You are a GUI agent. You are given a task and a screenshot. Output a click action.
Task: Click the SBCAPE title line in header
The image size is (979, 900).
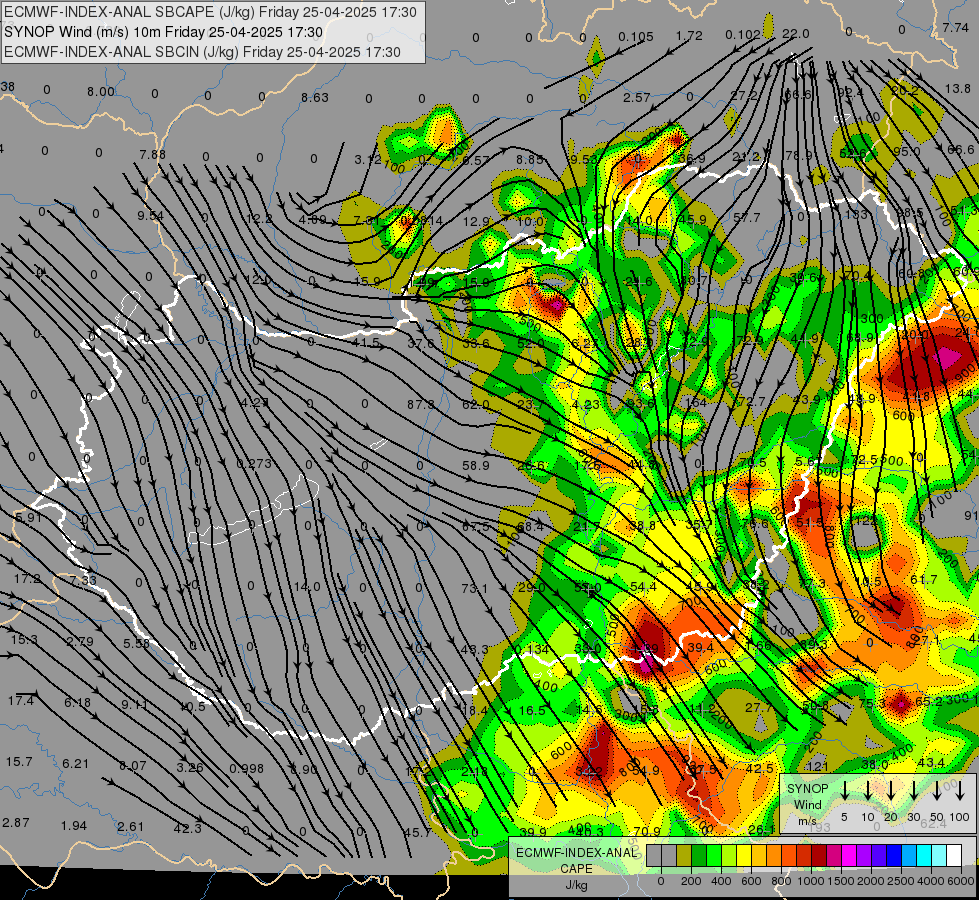pyautogui.click(x=210, y=12)
